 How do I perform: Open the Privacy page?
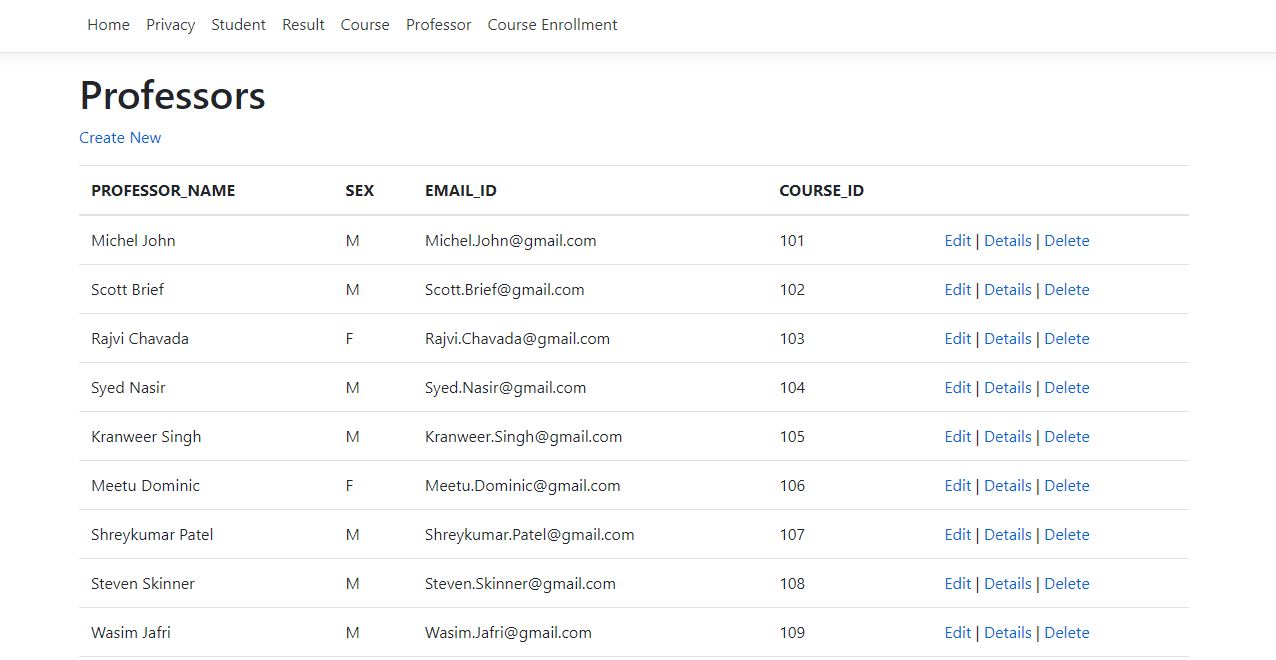pyautogui.click(x=170, y=24)
